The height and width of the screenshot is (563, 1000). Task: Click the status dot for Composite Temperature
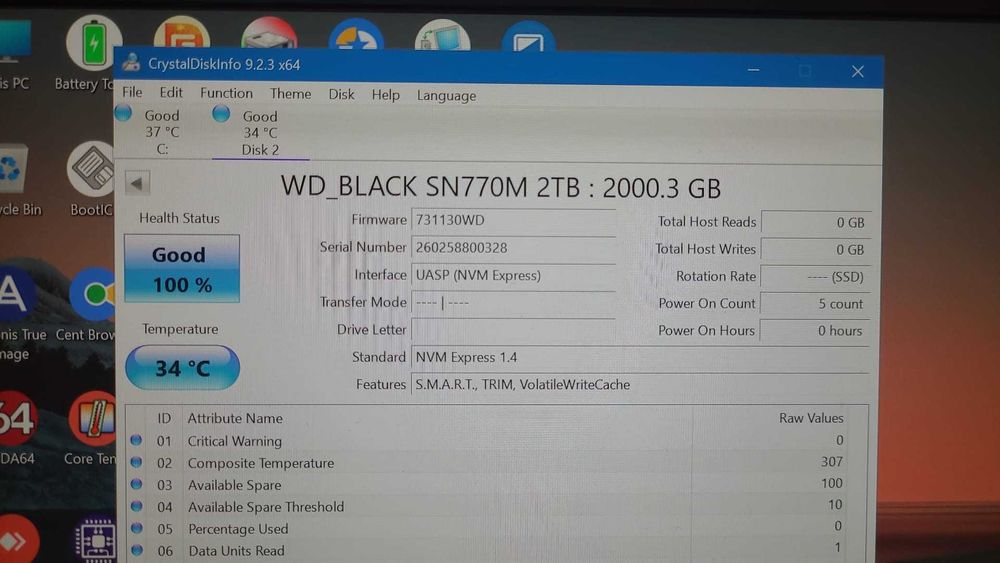136,462
